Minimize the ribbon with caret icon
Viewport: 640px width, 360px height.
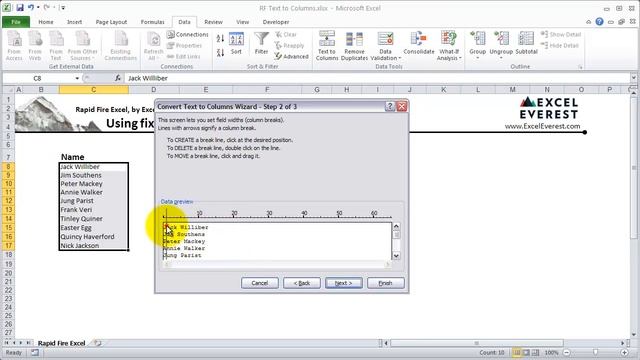(x=589, y=22)
